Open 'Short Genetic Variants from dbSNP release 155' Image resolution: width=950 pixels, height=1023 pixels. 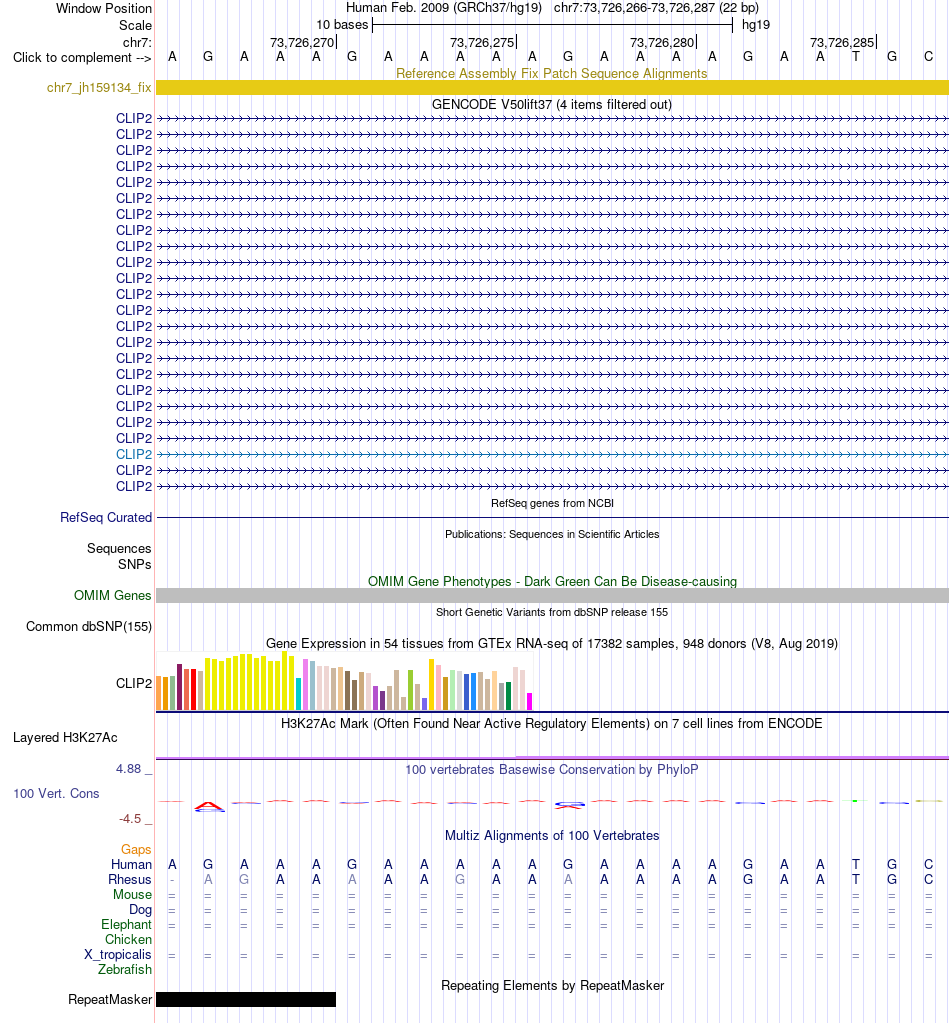[552, 612]
